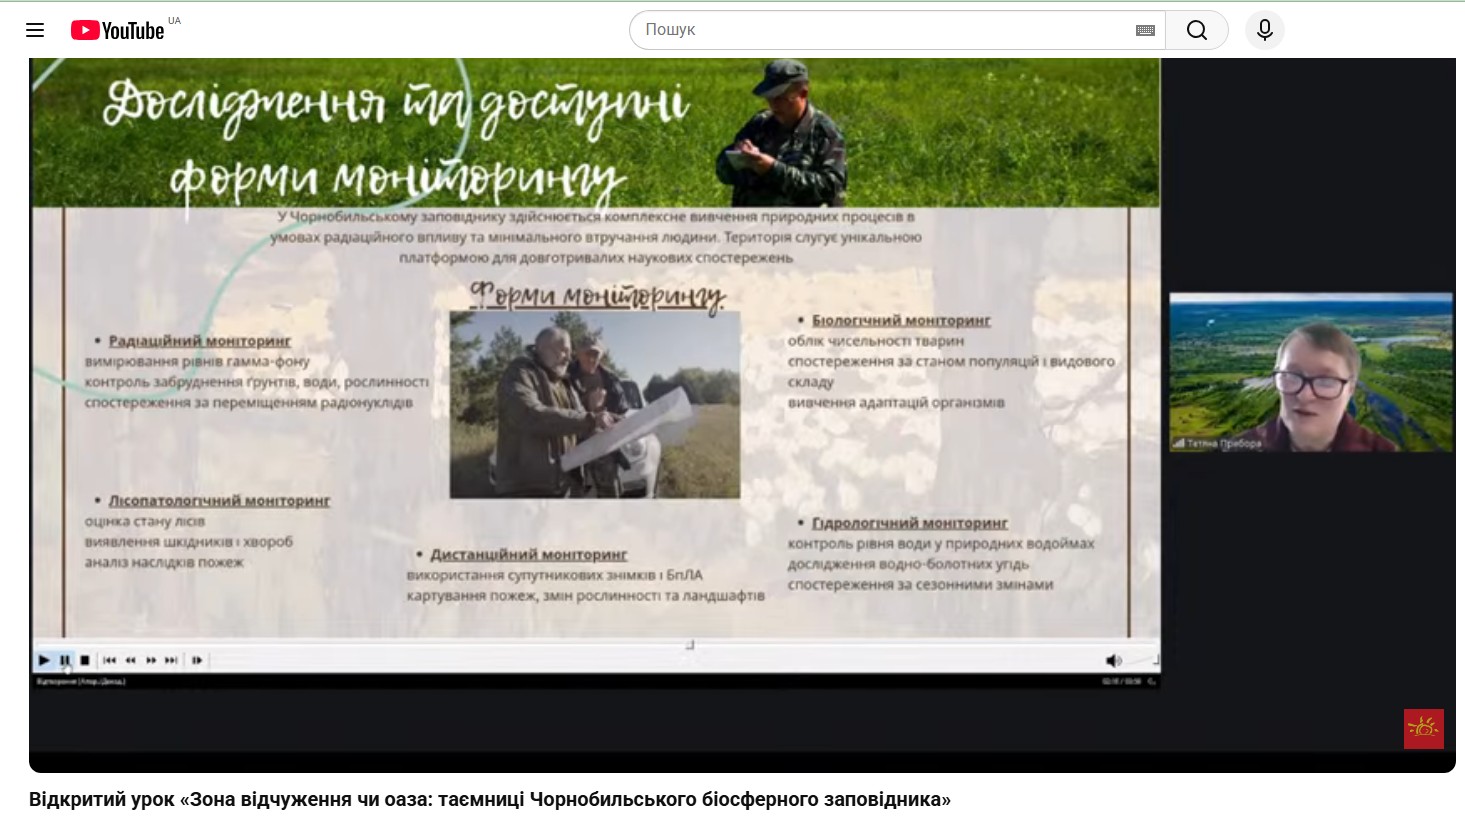Stop playback in the embedded player
1465x817 pixels.
[85, 660]
